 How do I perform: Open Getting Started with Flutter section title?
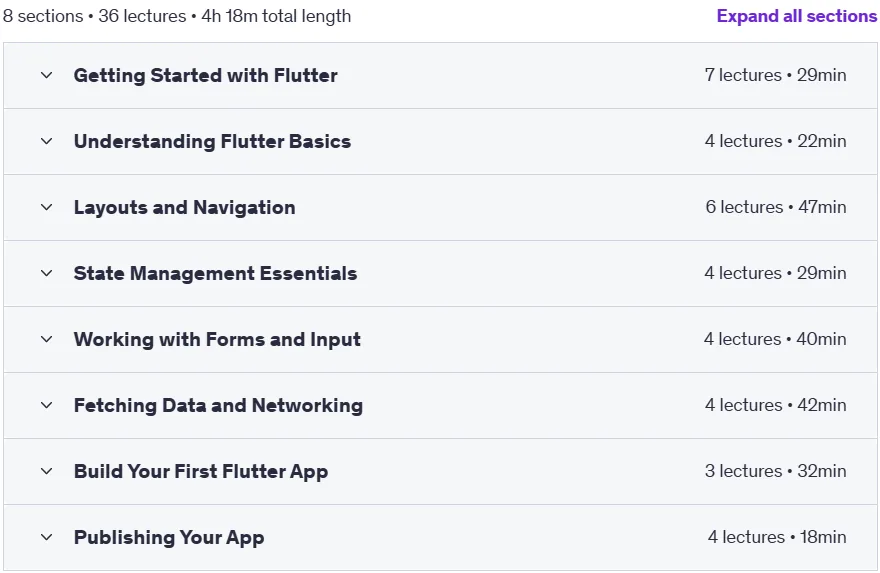(x=205, y=75)
